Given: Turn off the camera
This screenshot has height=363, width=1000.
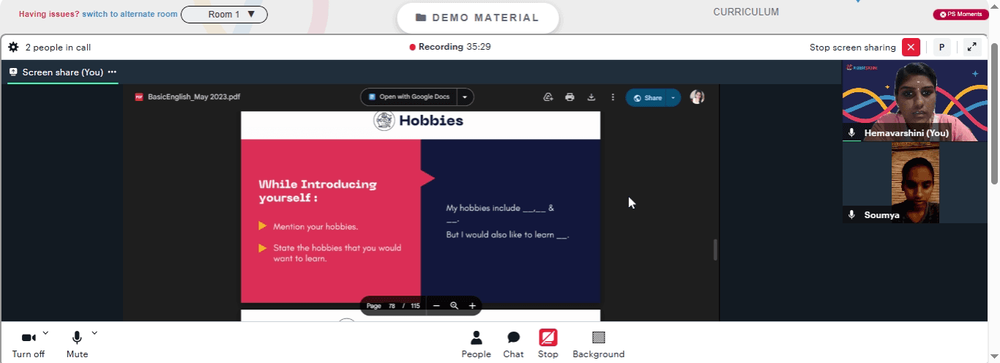Looking at the screenshot, I should 28,344.
